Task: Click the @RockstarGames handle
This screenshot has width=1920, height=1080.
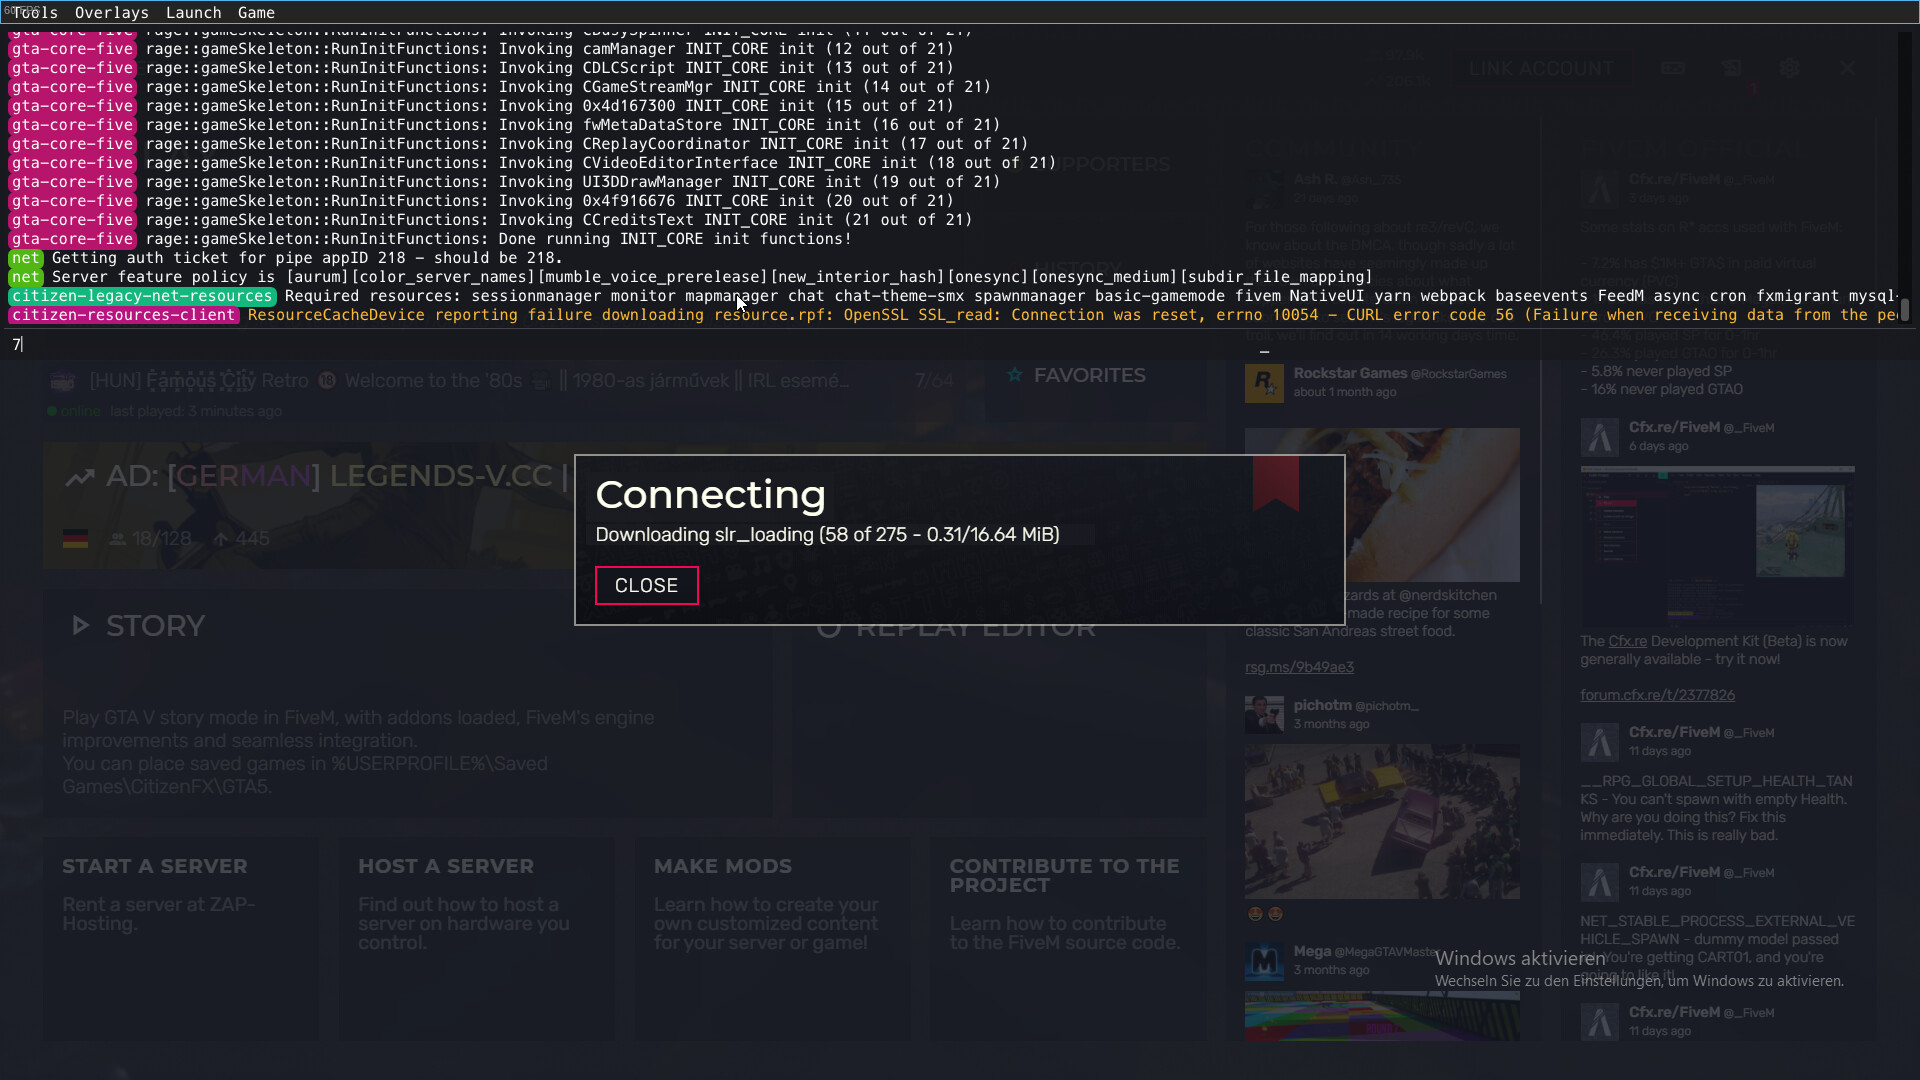Action: click(1458, 374)
